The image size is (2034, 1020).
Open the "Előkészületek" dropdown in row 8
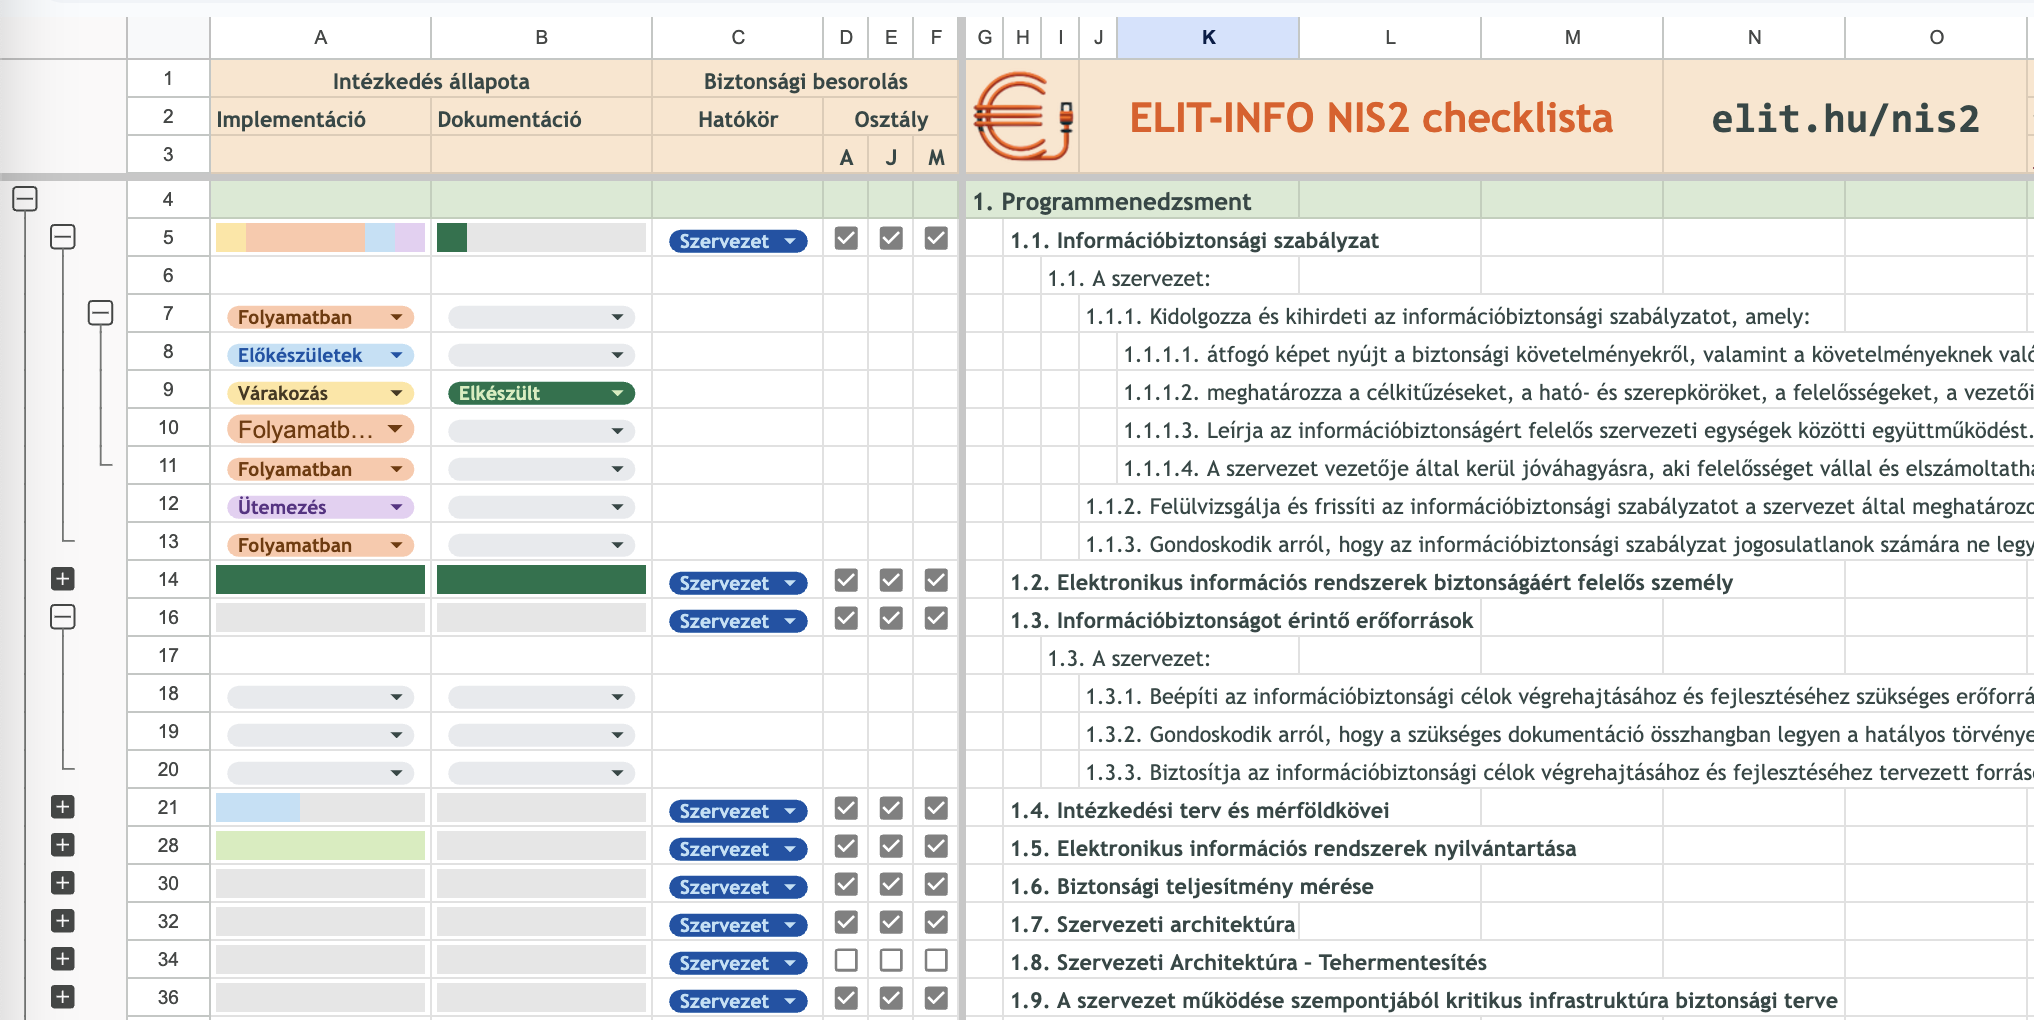pos(398,354)
